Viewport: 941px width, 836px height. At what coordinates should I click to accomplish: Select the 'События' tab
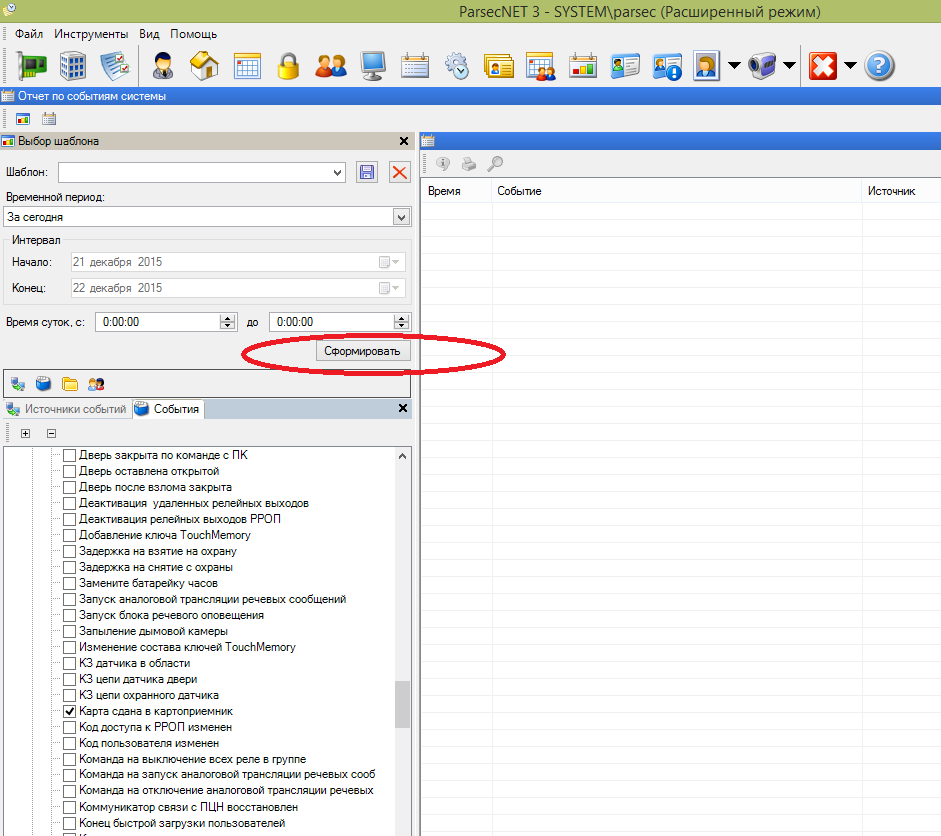pyautogui.click(x=168, y=409)
